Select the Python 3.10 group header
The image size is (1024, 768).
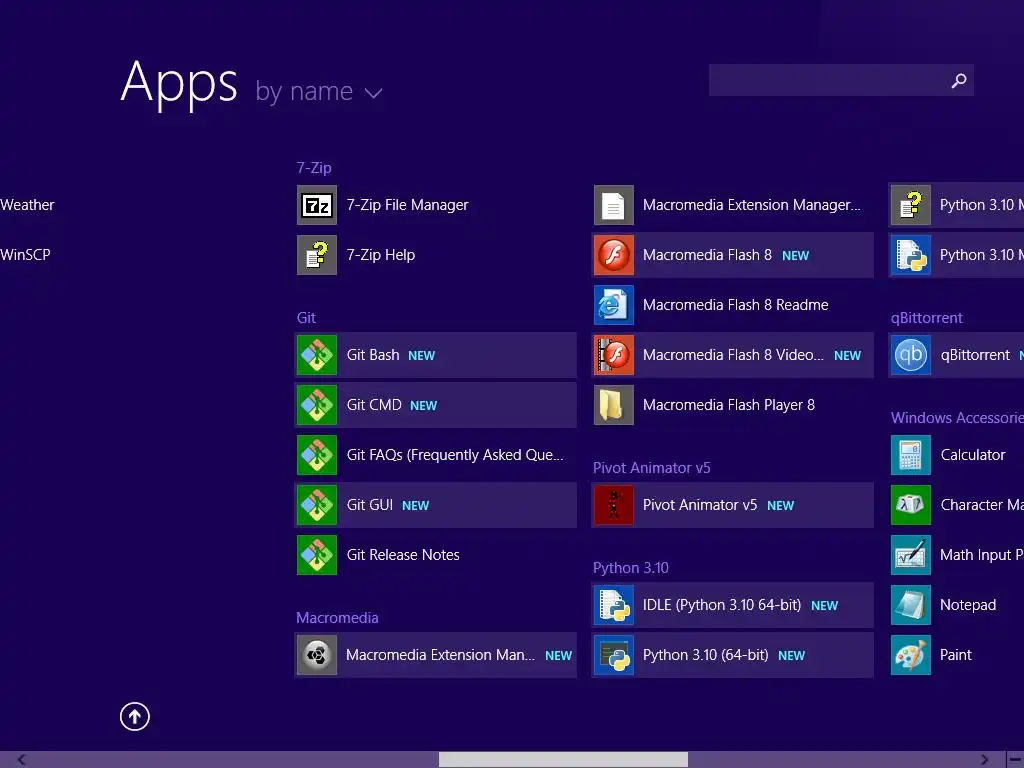(630, 568)
